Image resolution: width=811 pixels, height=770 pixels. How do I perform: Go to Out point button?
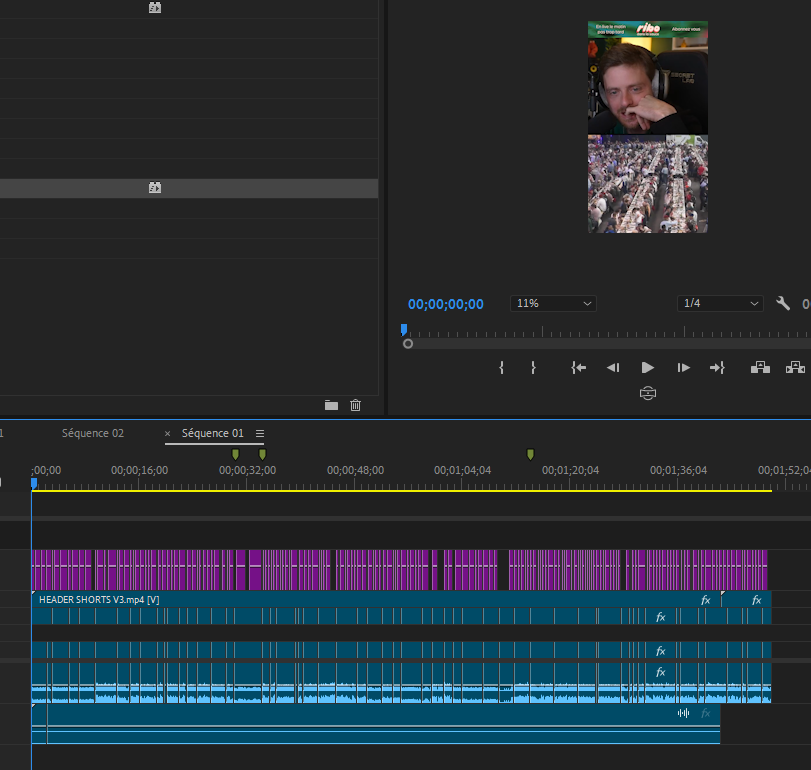(x=717, y=368)
